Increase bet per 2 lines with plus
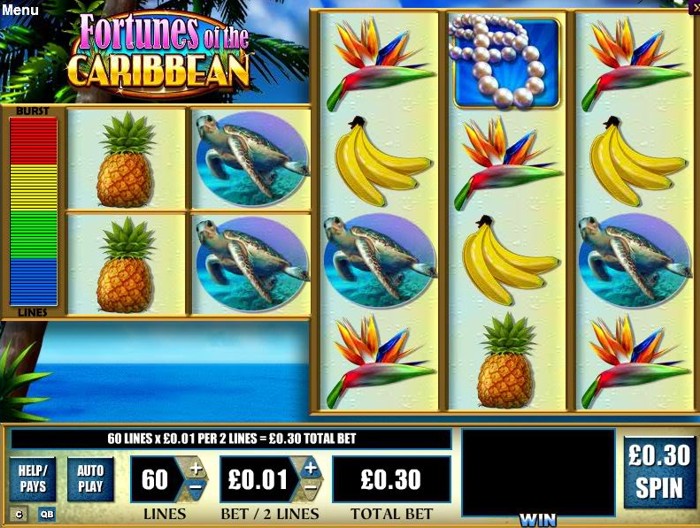This screenshot has width=700, height=528. (311, 469)
